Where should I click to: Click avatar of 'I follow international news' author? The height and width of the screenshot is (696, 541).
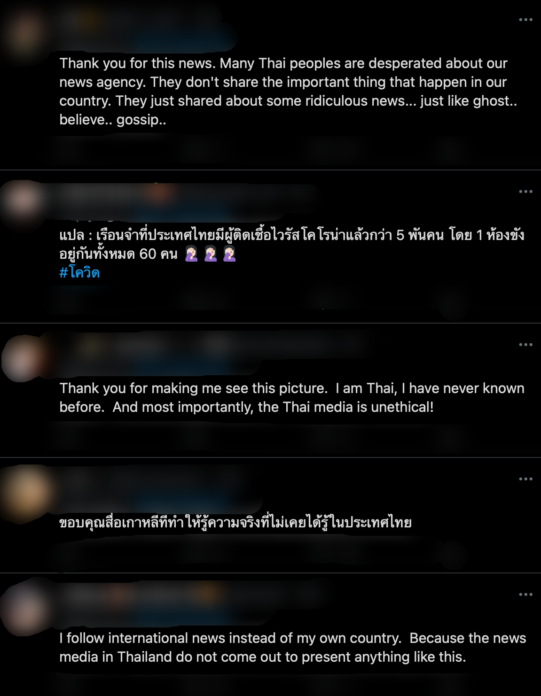pyautogui.click(x=24, y=610)
